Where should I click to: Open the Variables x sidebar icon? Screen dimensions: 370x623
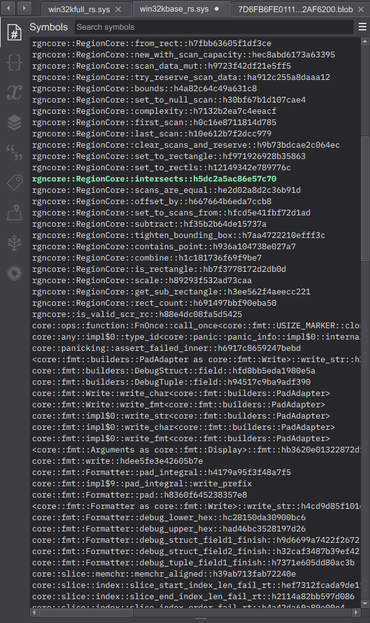(x=14, y=92)
